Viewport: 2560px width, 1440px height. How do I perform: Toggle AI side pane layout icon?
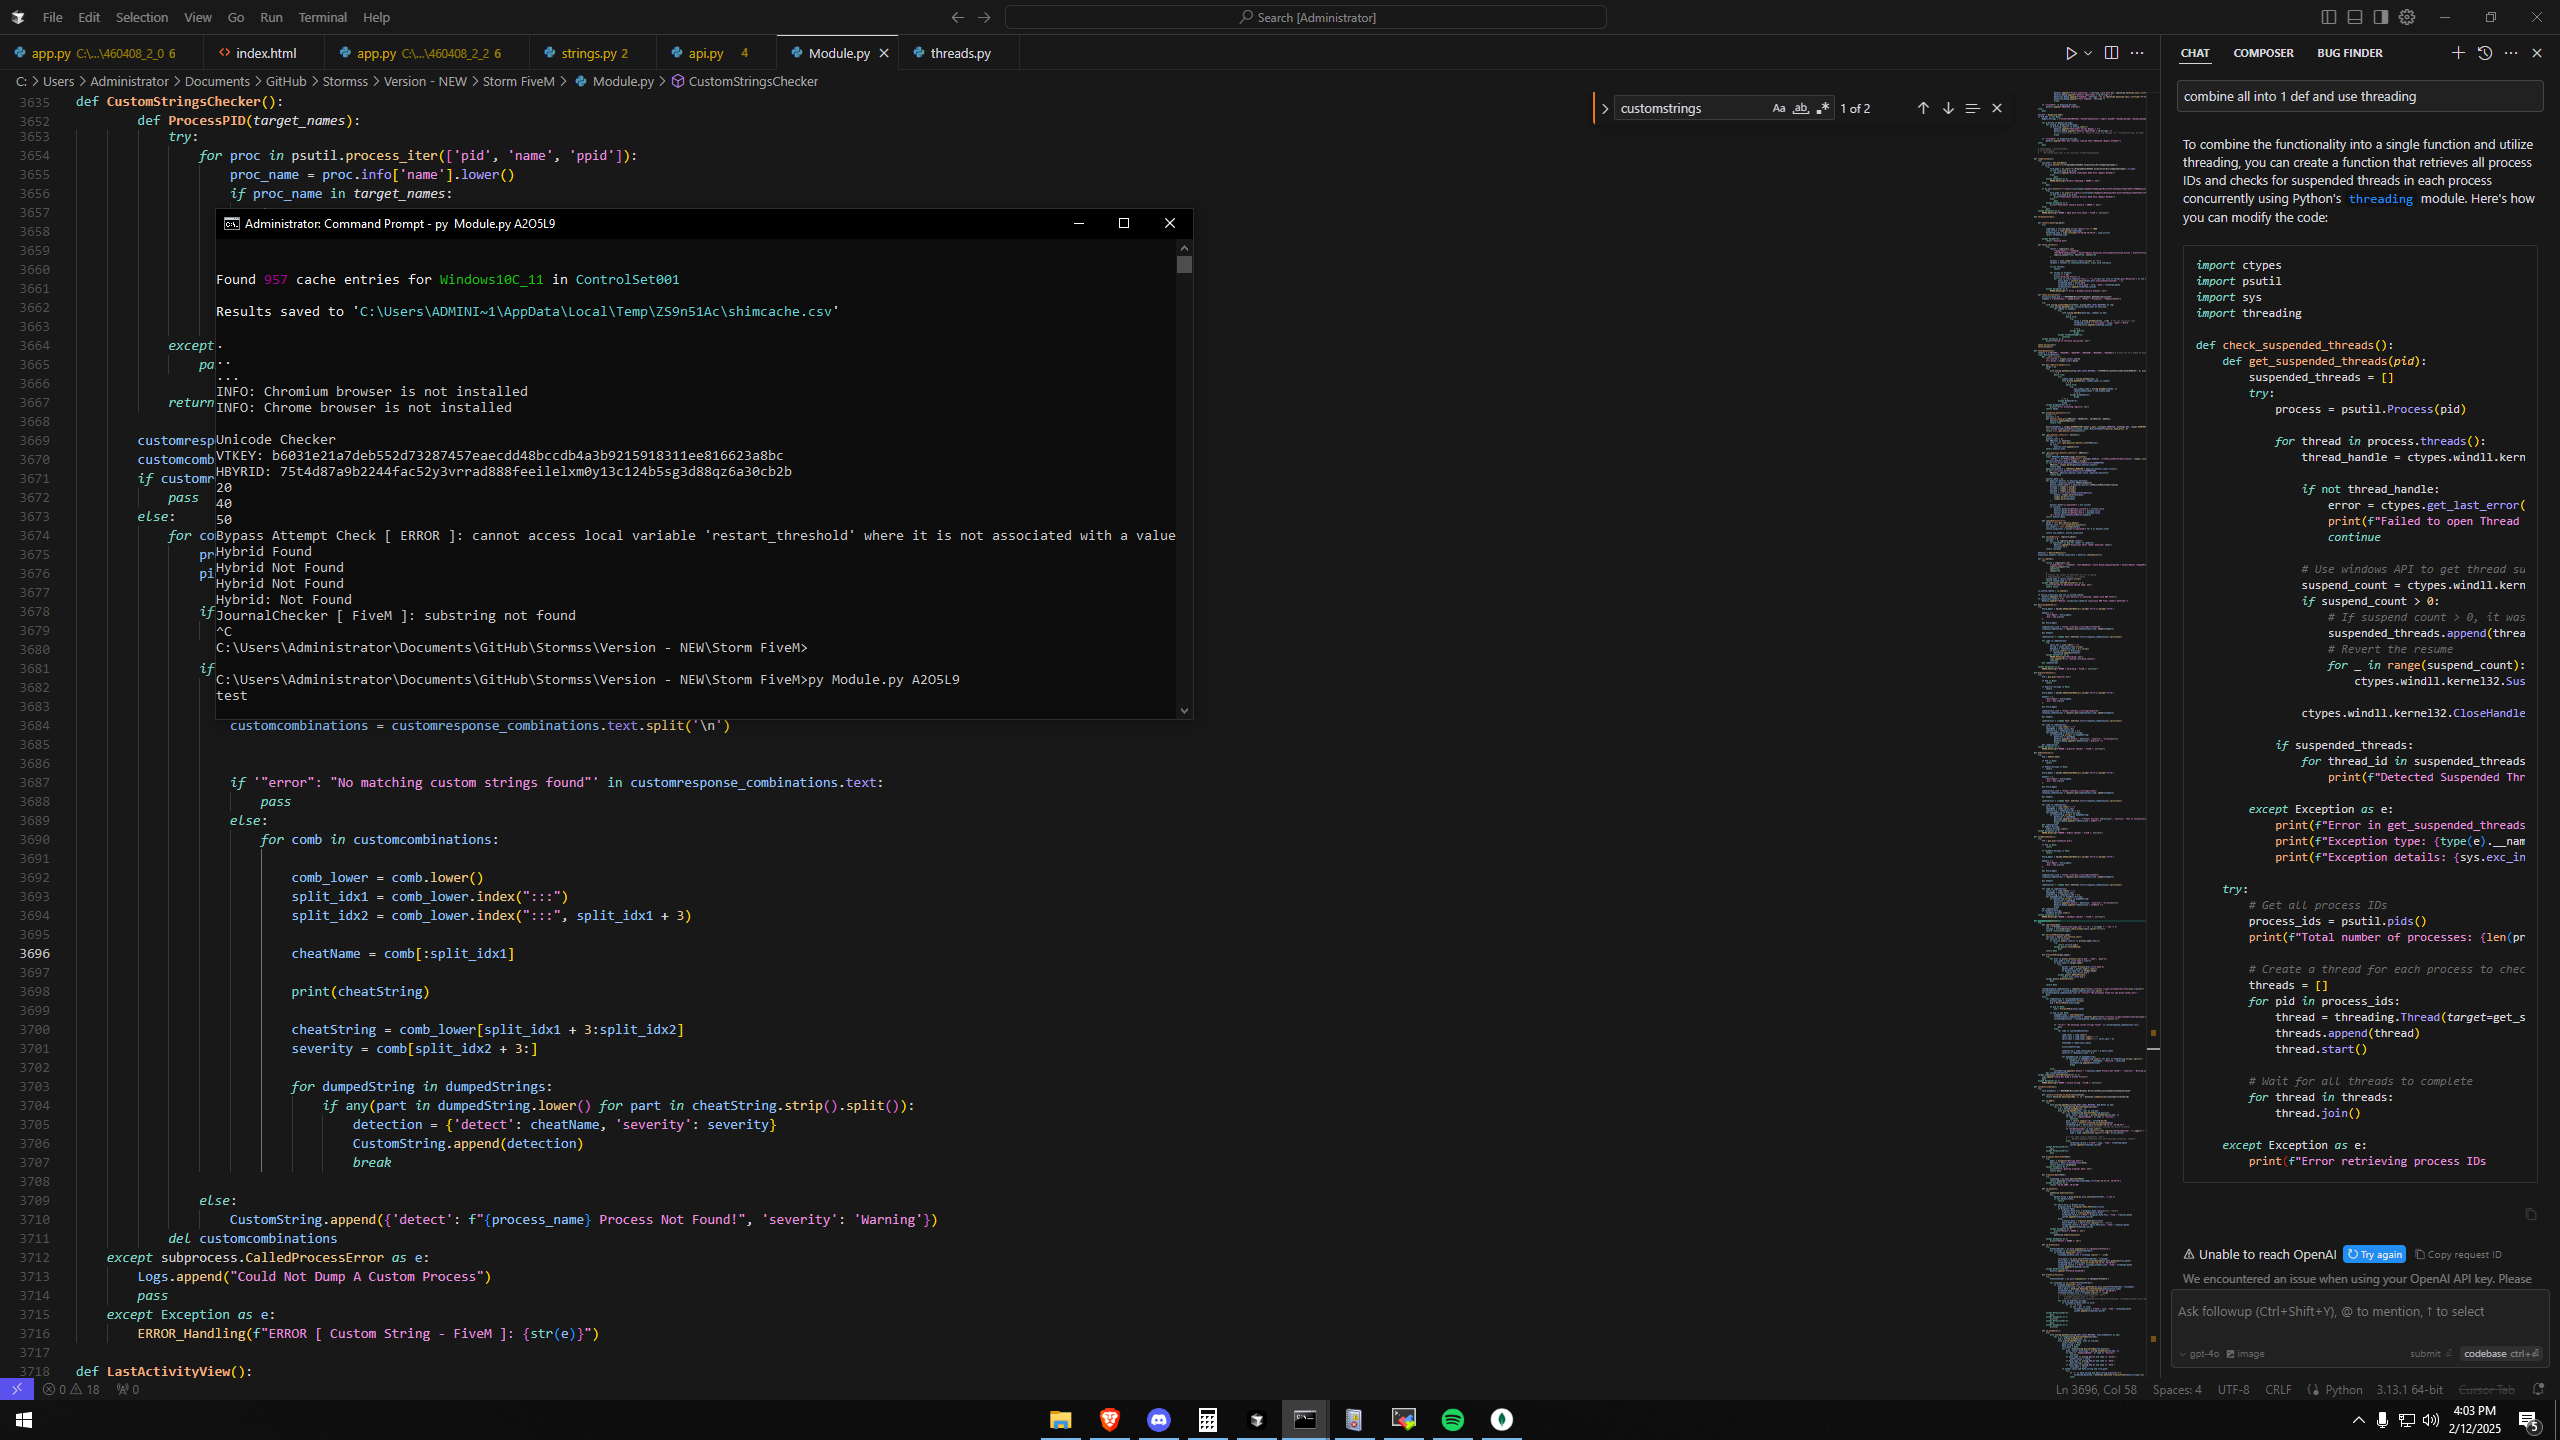tap(2381, 17)
